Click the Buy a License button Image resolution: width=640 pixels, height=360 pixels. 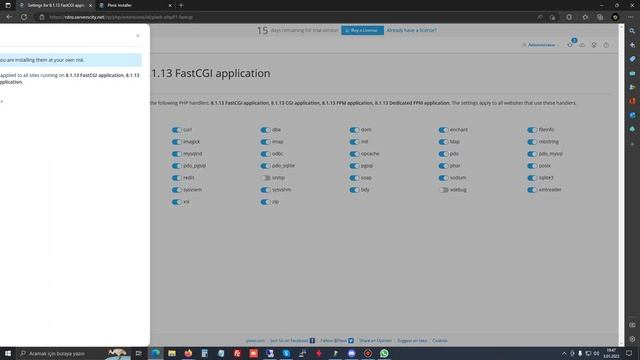point(362,30)
